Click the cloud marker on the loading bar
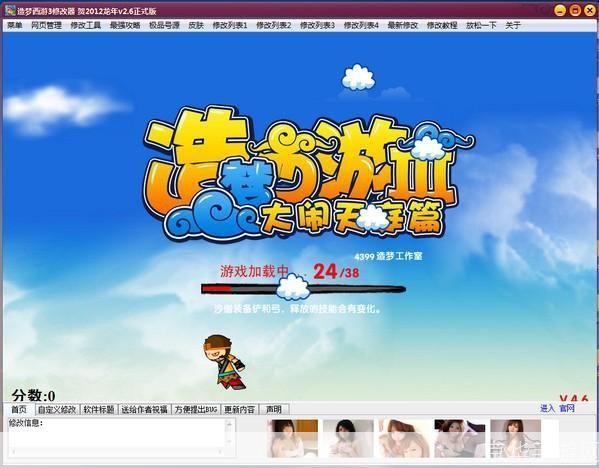This screenshot has width=599, height=468. (293, 287)
